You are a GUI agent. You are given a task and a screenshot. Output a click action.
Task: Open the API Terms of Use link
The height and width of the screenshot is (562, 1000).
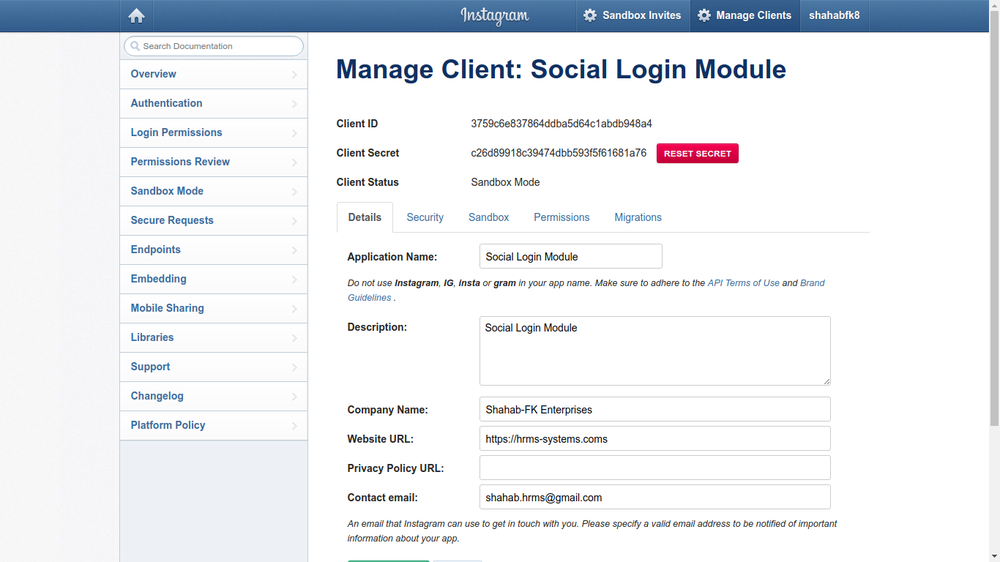coord(743,283)
